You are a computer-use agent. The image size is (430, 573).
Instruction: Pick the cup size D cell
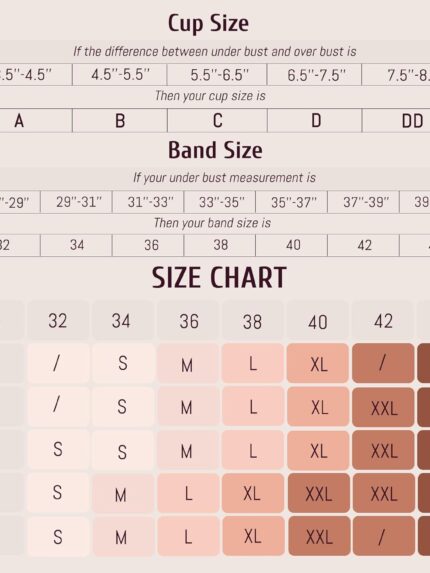pyautogui.click(x=315, y=120)
